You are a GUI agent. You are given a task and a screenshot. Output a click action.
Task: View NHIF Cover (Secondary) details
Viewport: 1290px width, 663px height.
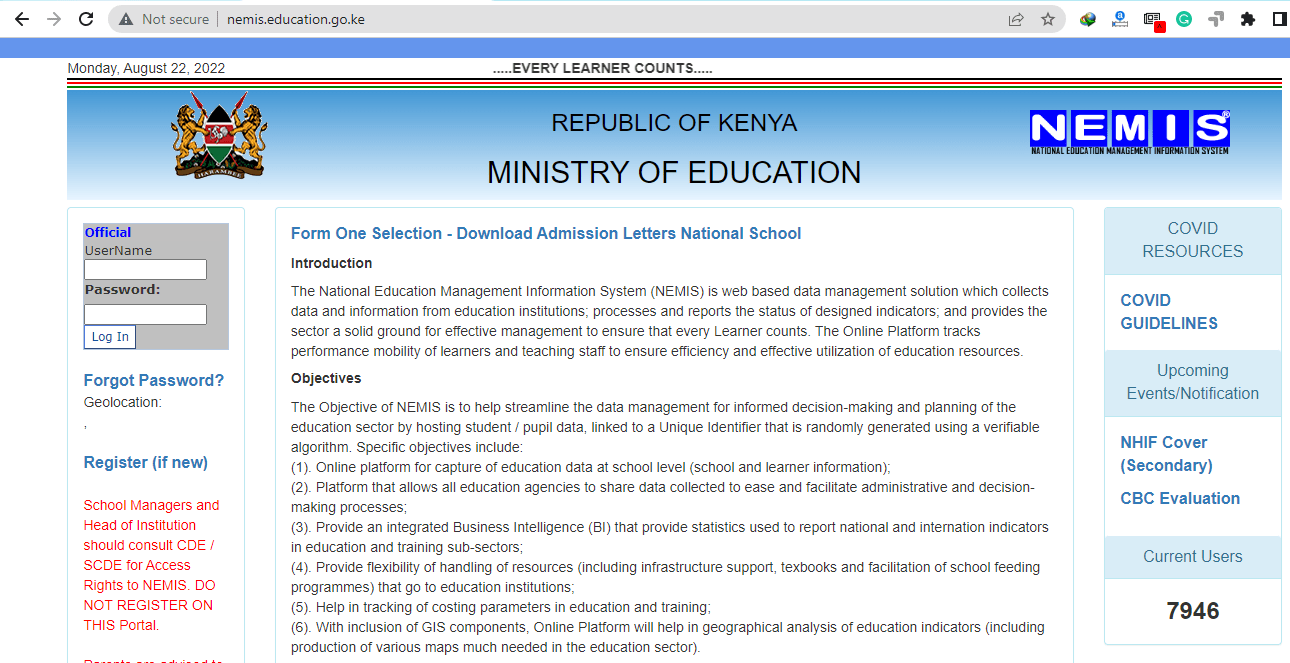[1164, 453]
